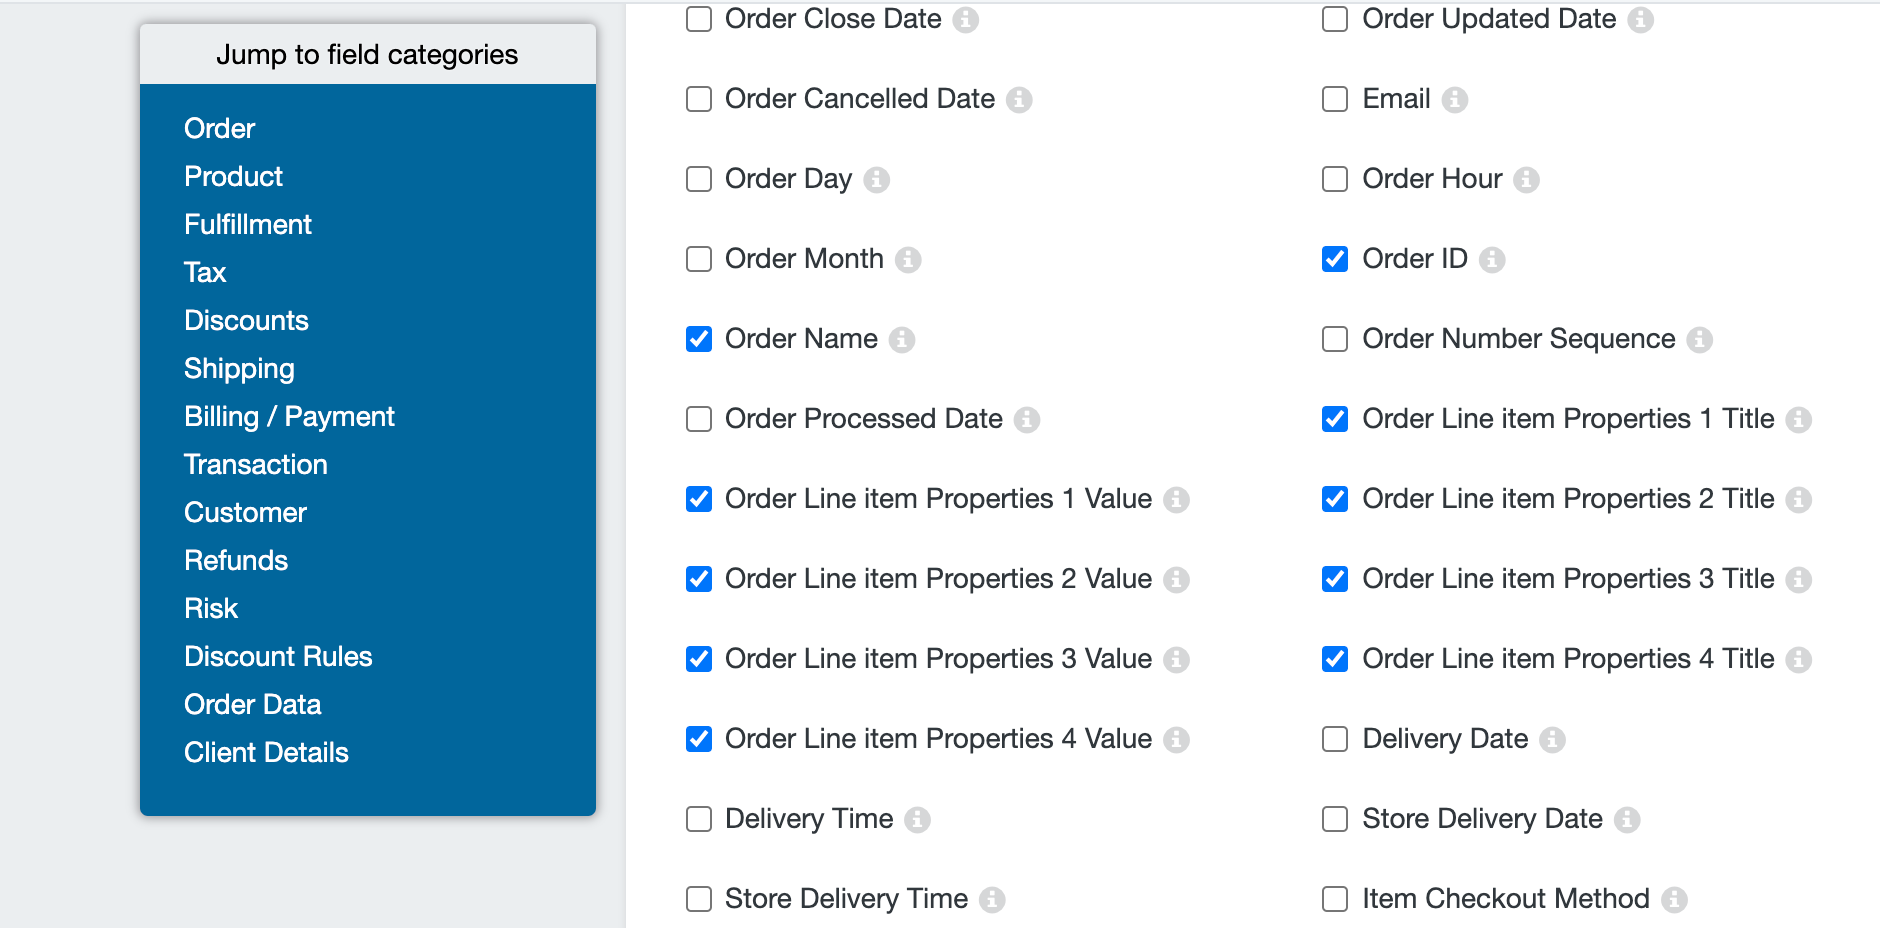Open info icon for Item Checkout Method

click(x=1674, y=899)
